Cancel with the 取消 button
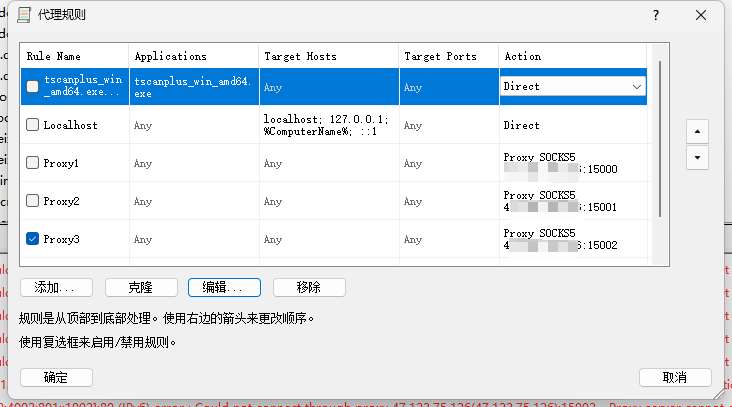The width and height of the screenshot is (732, 407). [x=675, y=377]
